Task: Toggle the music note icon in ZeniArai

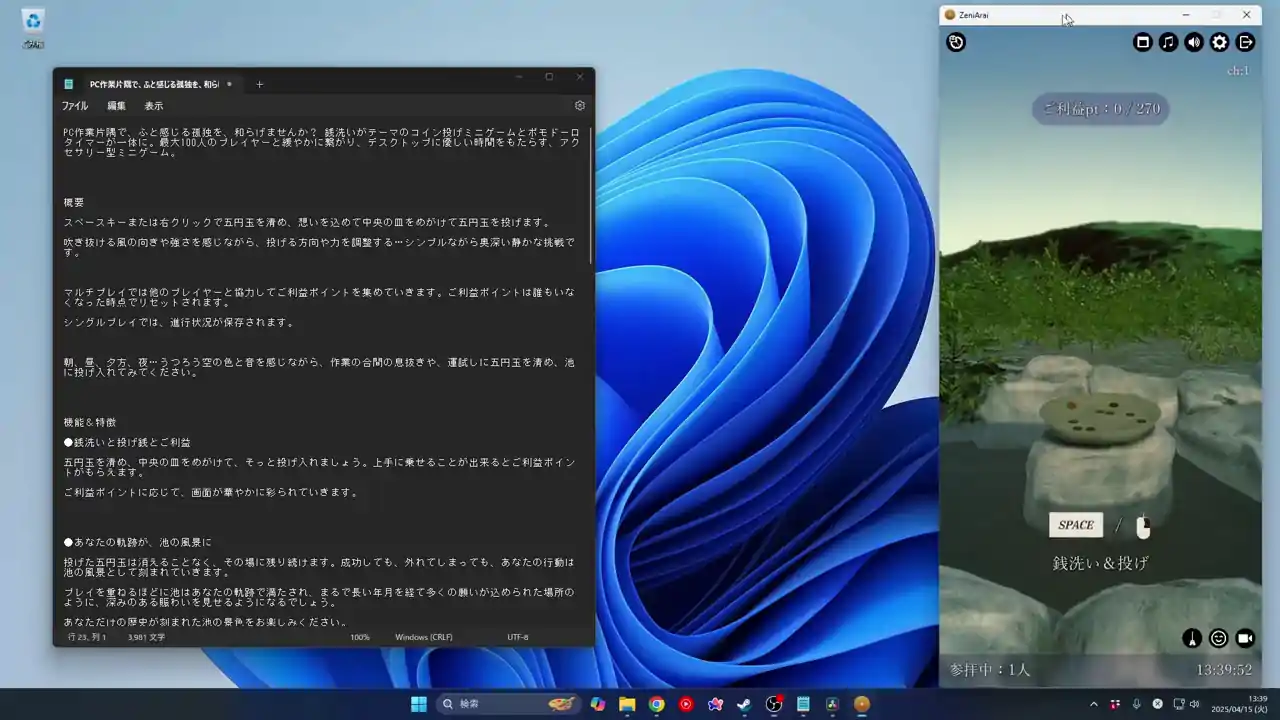Action: coord(1168,42)
